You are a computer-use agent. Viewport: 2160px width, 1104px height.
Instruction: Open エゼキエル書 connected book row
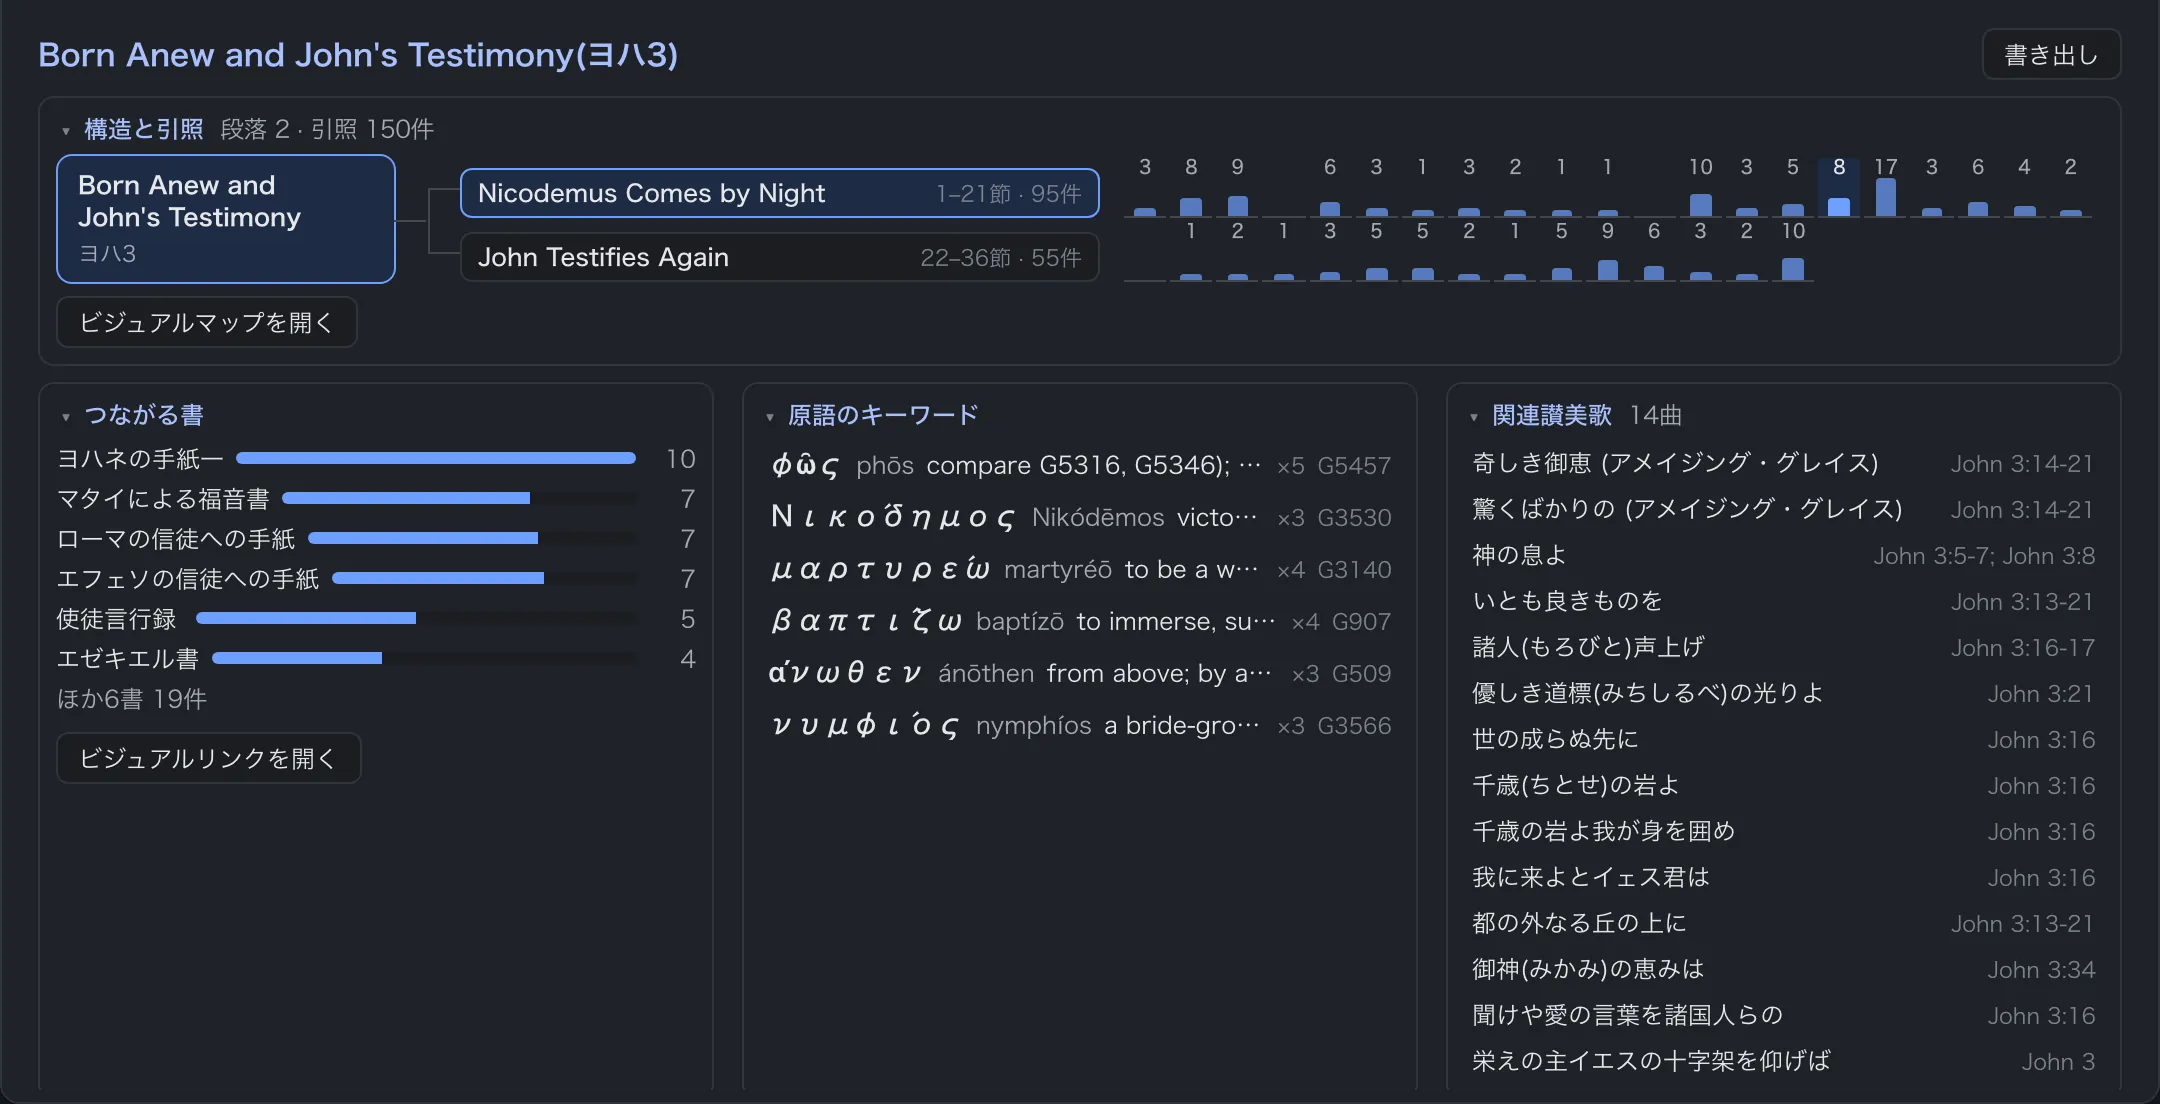(x=376, y=659)
